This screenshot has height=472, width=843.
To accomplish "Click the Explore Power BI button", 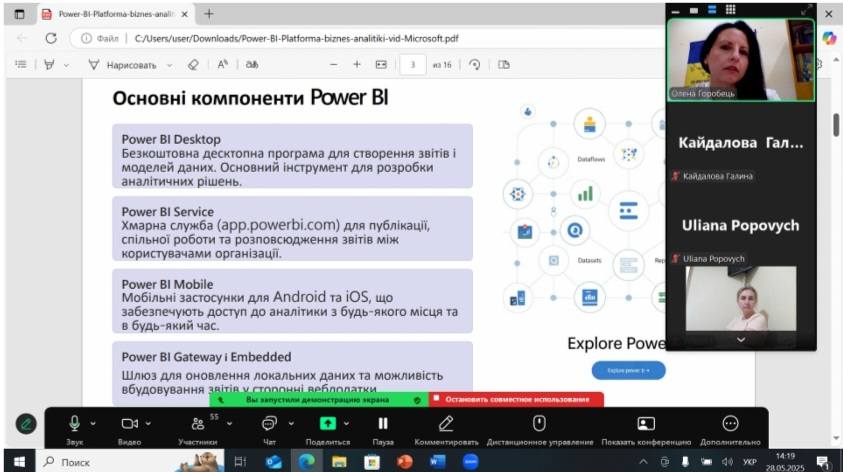I will tap(627, 370).
